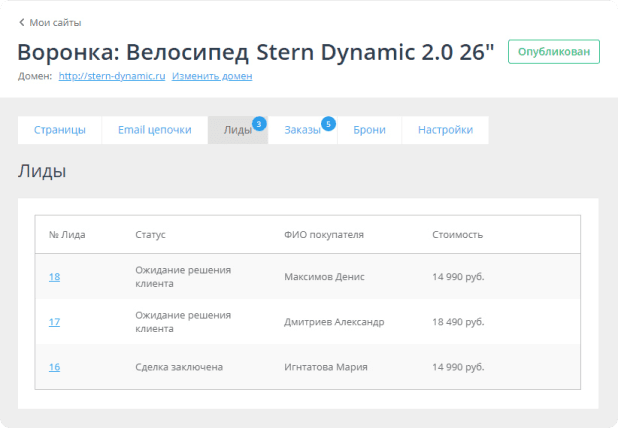Image resolution: width=618 pixels, height=428 pixels.
Task: Click the blue badge on Лиды tab
Action: 259,123
